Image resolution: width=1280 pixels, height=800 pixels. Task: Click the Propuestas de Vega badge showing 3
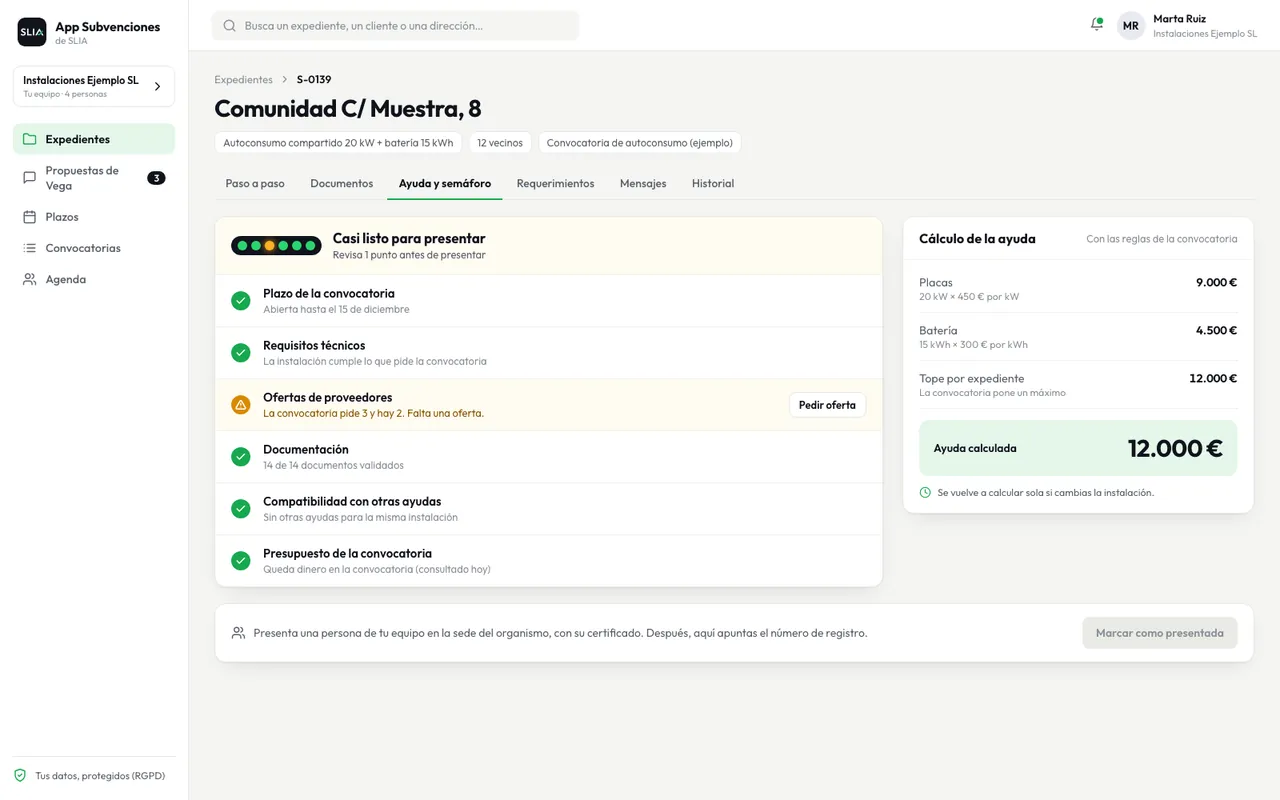coord(156,178)
